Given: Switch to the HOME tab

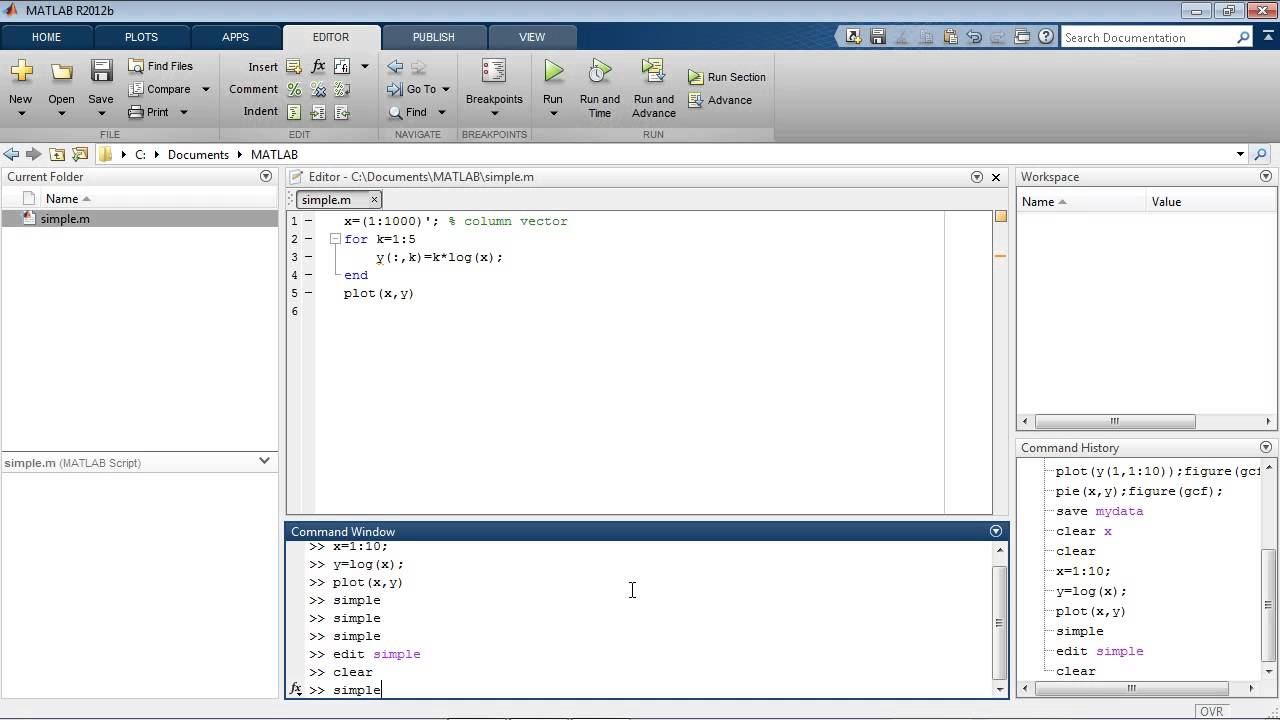Looking at the screenshot, I should pyautogui.click(x=46, y=37).
